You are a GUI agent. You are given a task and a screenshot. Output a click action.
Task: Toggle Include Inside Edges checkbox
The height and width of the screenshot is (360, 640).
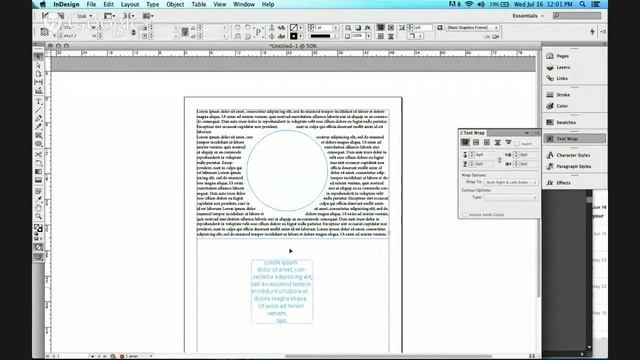click(464, 214)
